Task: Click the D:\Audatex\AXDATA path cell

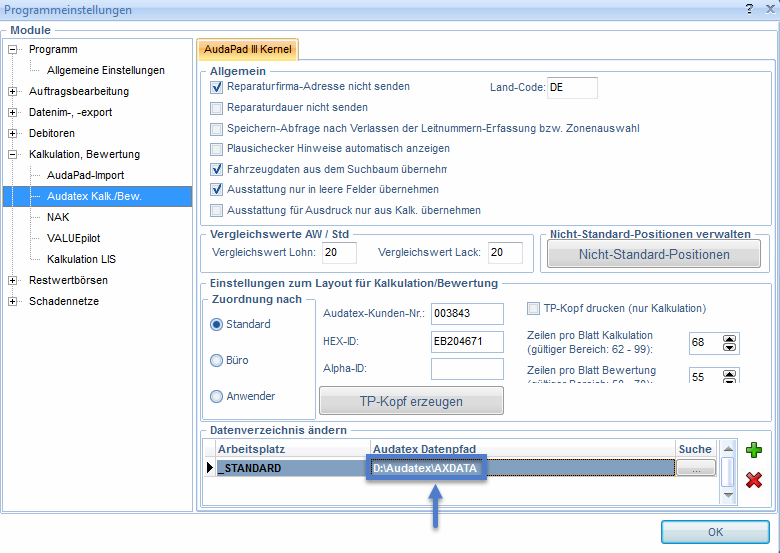Action: click(522, 468)
